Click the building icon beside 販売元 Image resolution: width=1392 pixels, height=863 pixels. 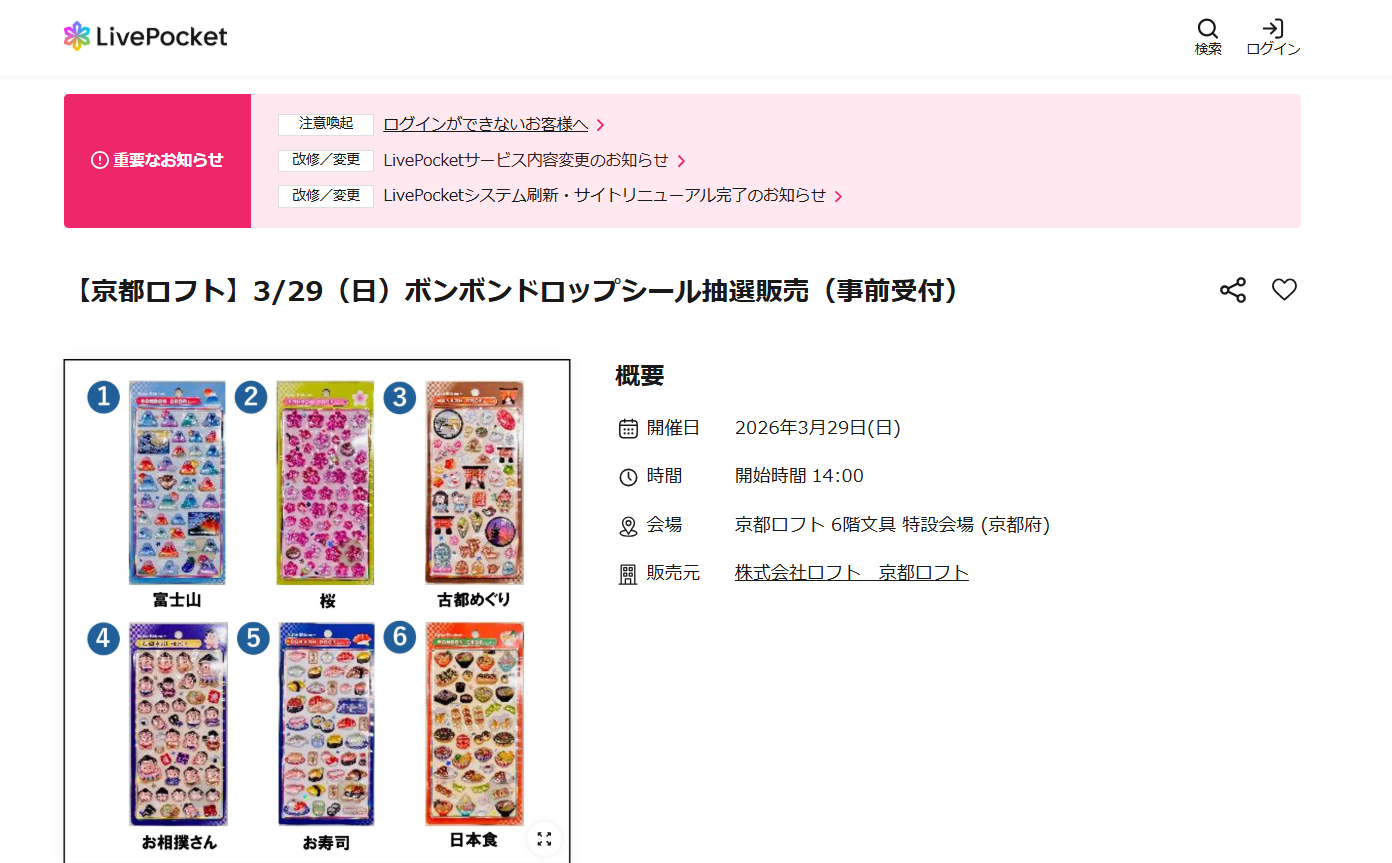click(628, 574)
